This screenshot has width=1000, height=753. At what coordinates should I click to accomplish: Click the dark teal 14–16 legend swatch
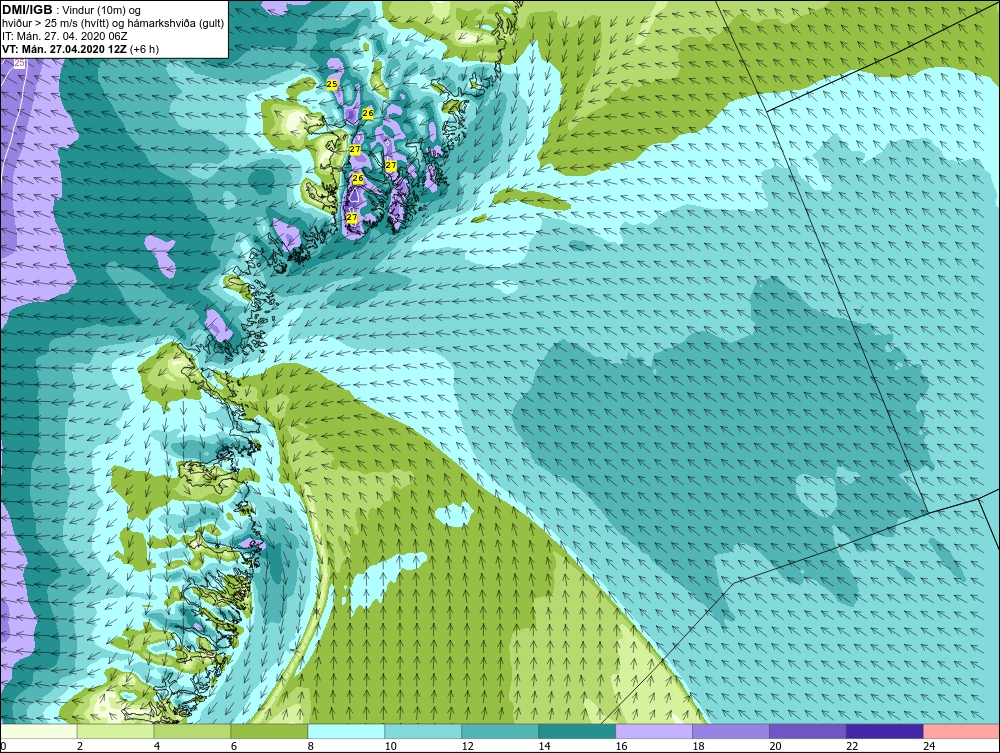[x=577, y=731]
